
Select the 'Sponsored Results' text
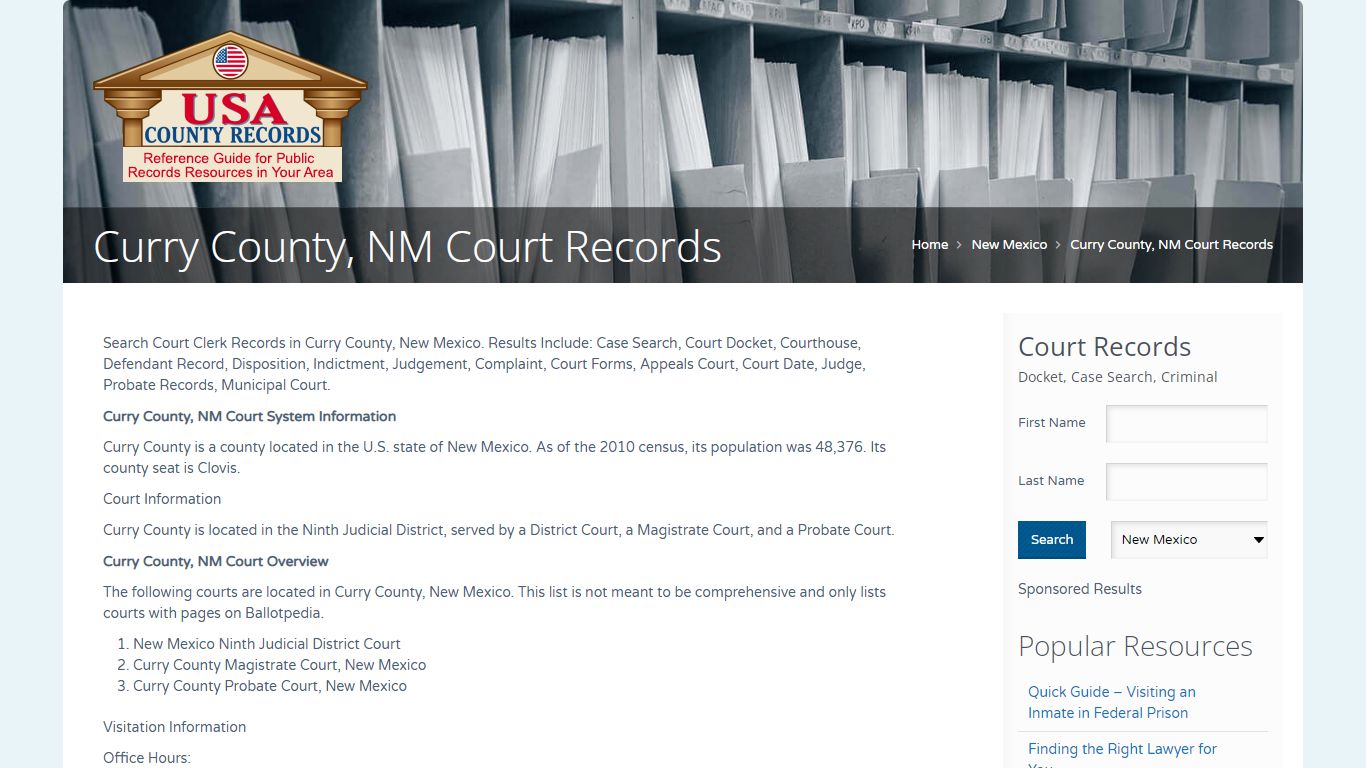[x=1080, y=589]
